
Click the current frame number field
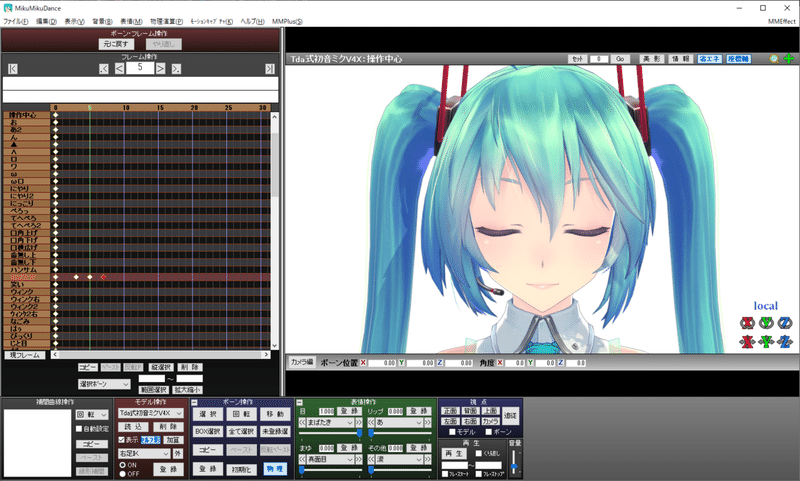[x=140, y=68]
